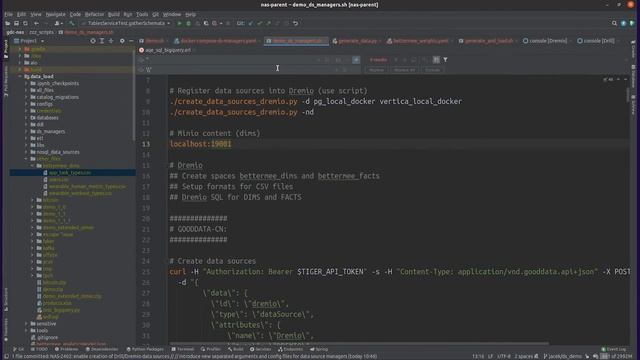Screen dimensions: 640x360
Task: Open the Endpoints tool window
Action: click(x=289, y=349)
